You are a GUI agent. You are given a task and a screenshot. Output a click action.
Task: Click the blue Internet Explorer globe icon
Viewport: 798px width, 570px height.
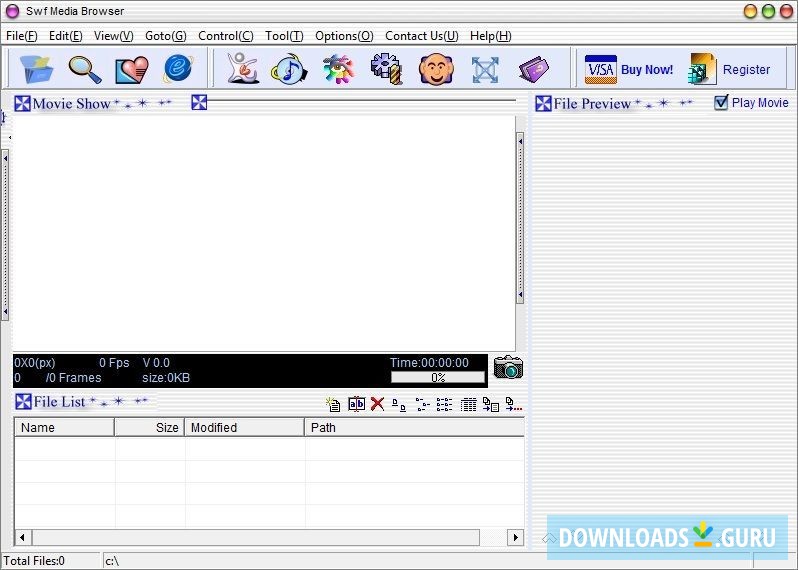click(179, 69)
